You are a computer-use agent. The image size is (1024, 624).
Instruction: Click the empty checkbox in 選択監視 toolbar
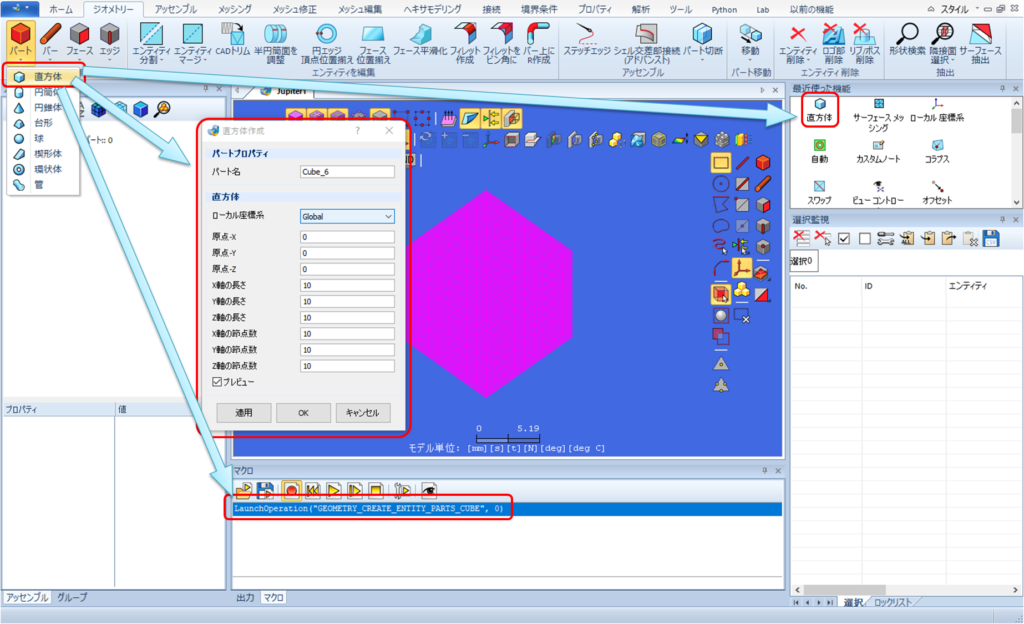click(865, 239)
